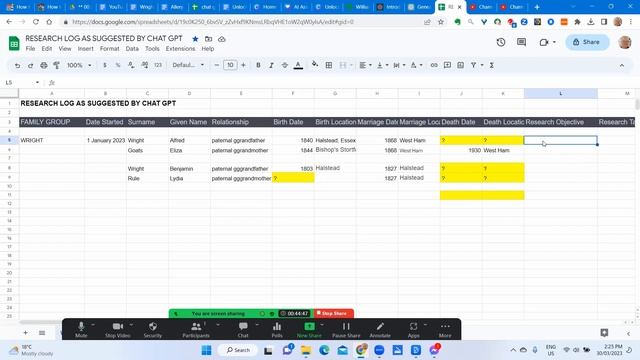Star the spreadsheet document
Screen dimensions: 640x360
[x=195, y=39]
